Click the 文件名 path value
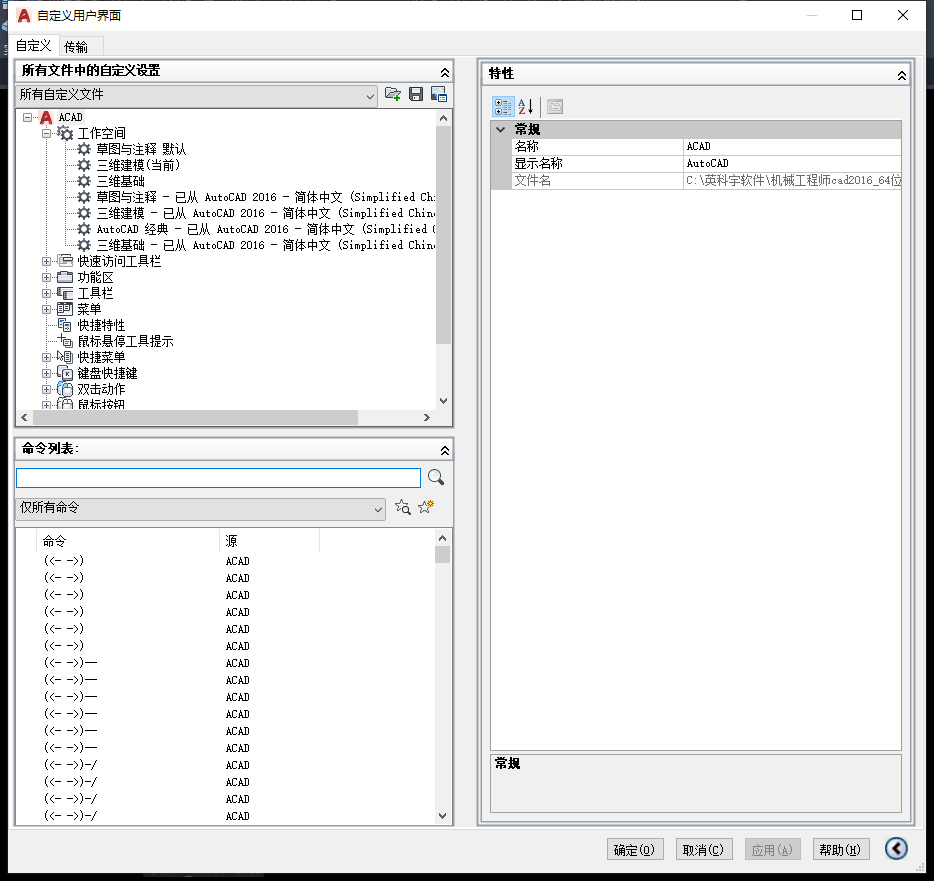The height and width of the screenshot is (881, 934). click(x=792, y=180)
